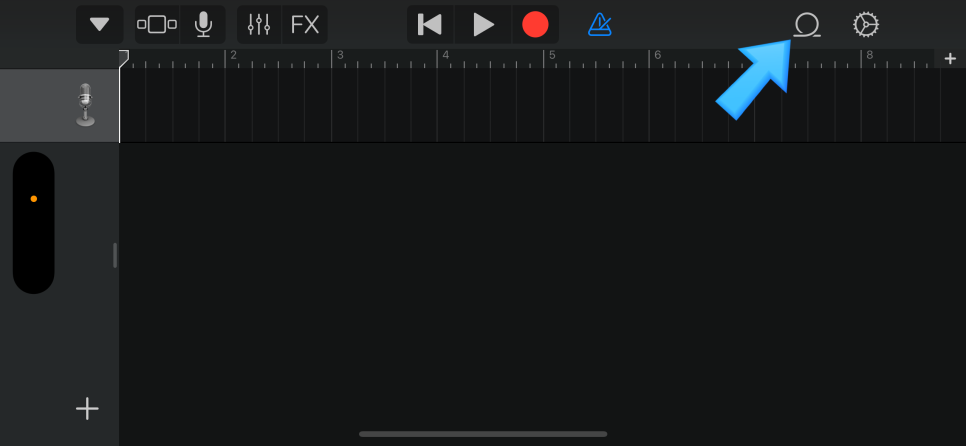Viewport: 966px width, 446px height.
Task: Start recording with the red Record button
Action: [x=535, y=25]
